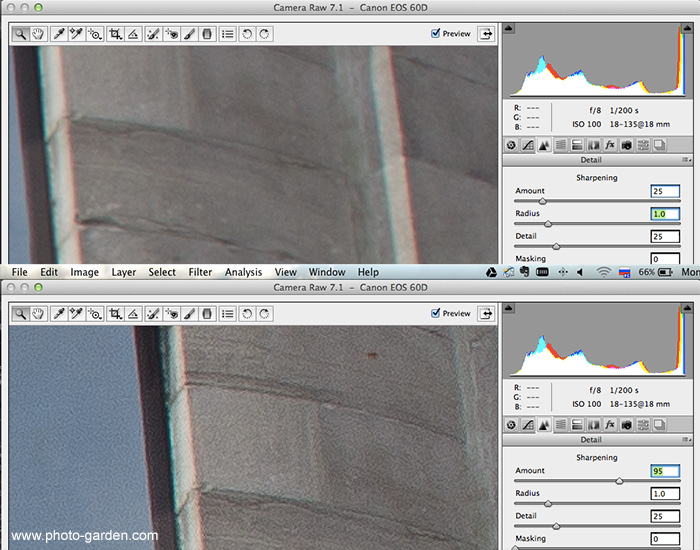This screenshot has height=550, width=700.
Task: Open Tone Curve tab in upper panel
Action: 527,145
